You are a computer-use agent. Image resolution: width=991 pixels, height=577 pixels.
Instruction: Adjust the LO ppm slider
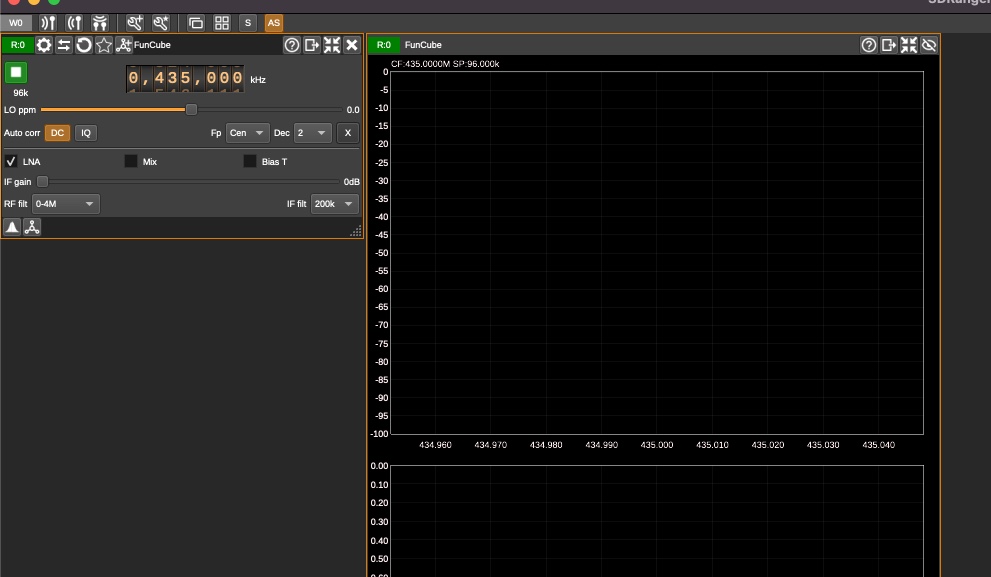[191, 110]
